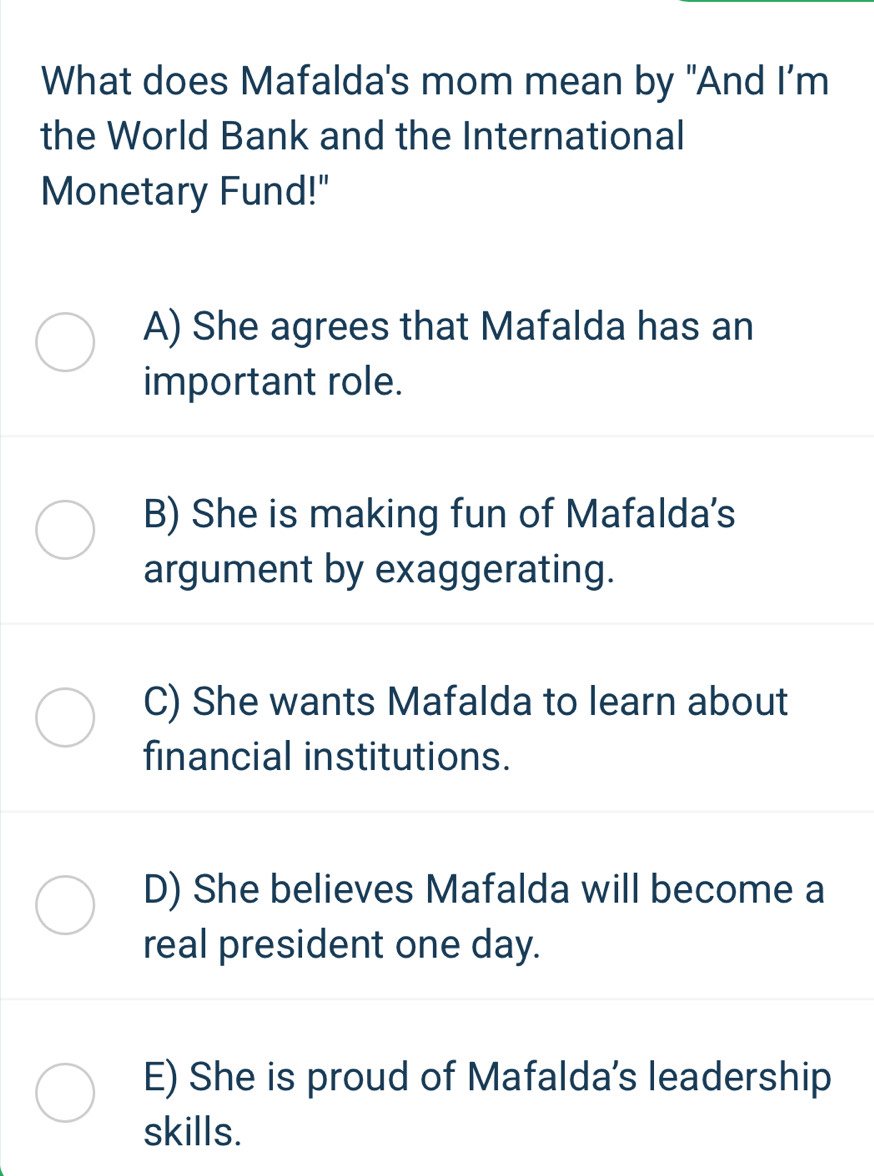Click answer text 'She is proud of Mafalda's leadership'
The width and height of the screenshot is (874, 1176).
(487, 1077)
